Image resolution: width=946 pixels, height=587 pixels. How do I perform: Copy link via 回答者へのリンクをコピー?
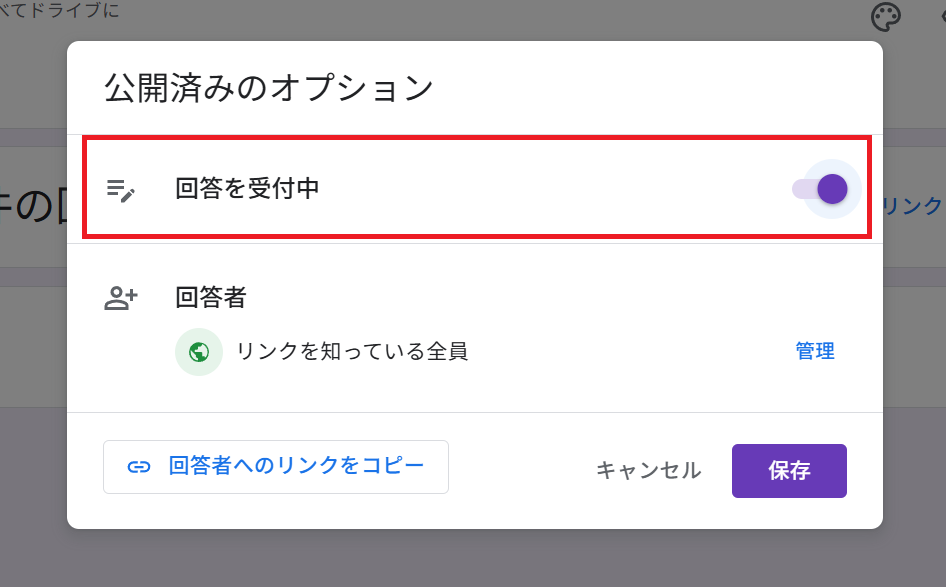point(276,467)
